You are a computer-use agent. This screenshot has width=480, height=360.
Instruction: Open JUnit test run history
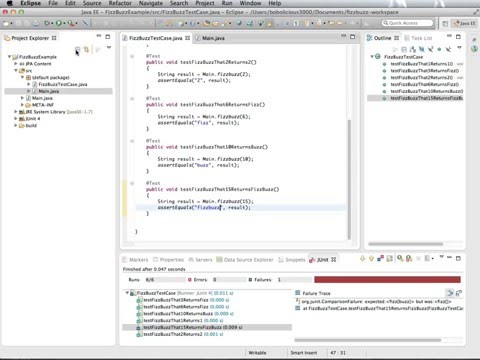(428, 259)
